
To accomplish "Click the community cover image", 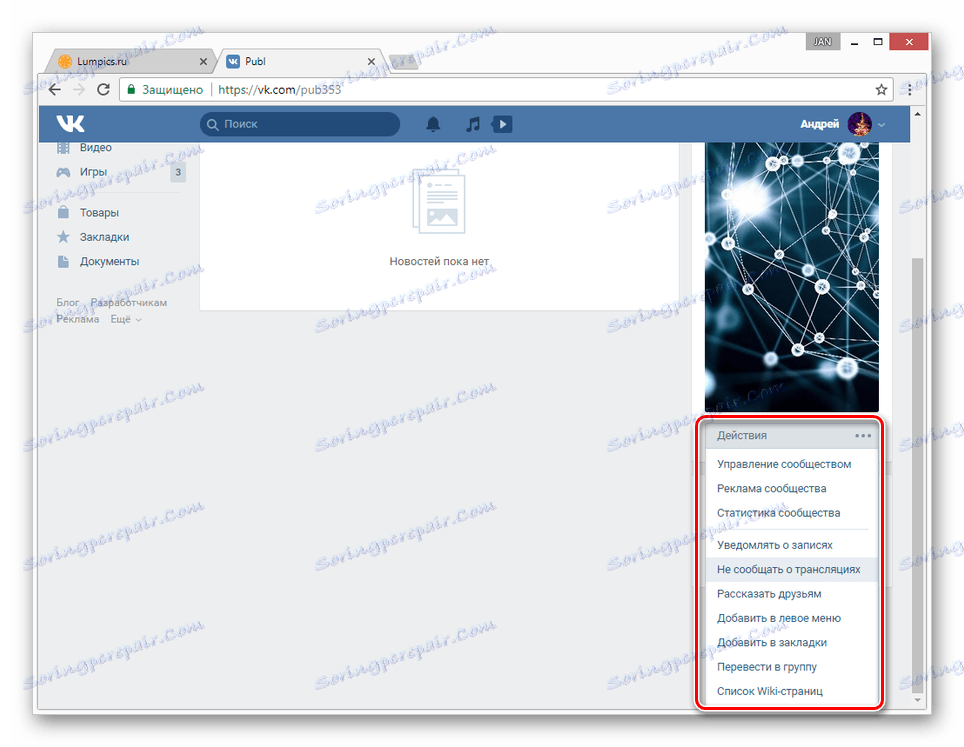I will pos(792,277).
